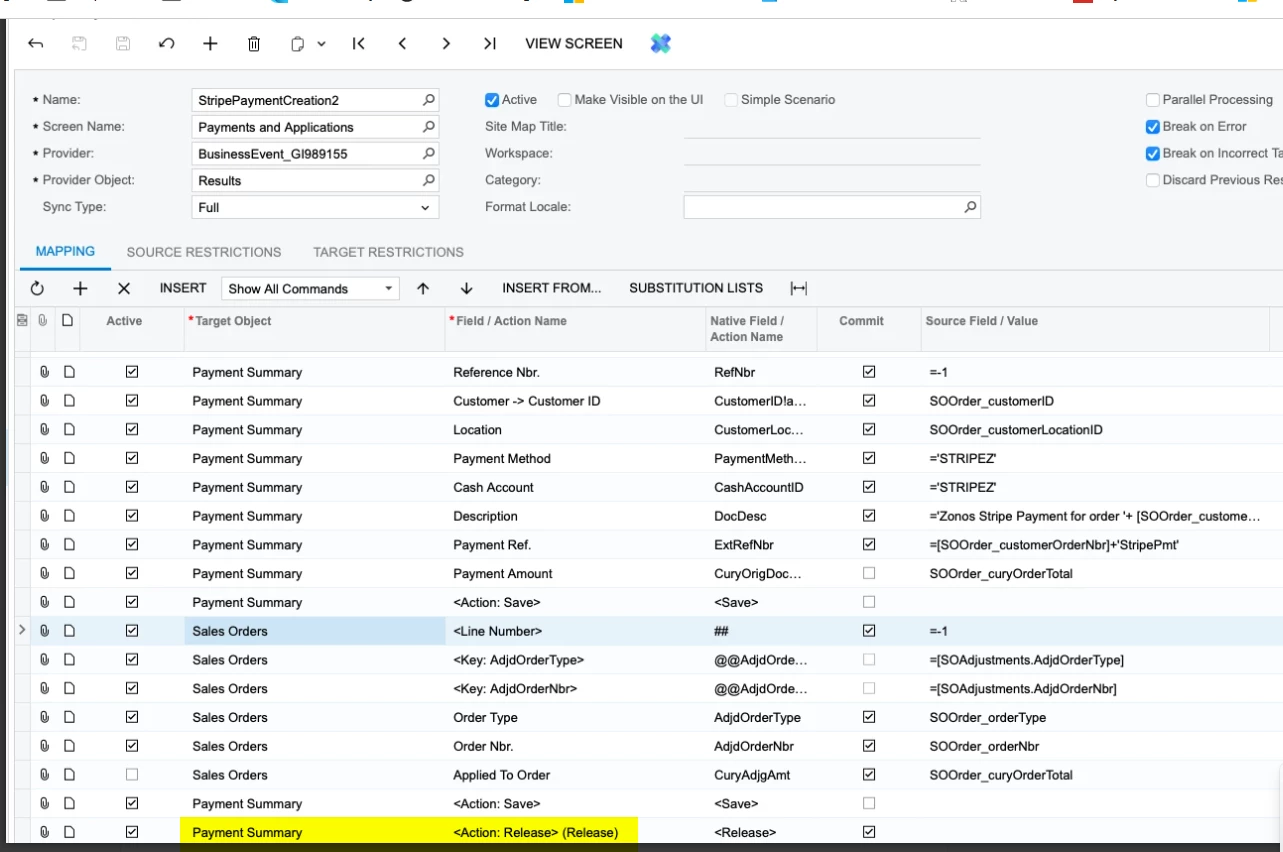
Task: Toggle the Simple Scenario checkbox
Action: [731, 100]
